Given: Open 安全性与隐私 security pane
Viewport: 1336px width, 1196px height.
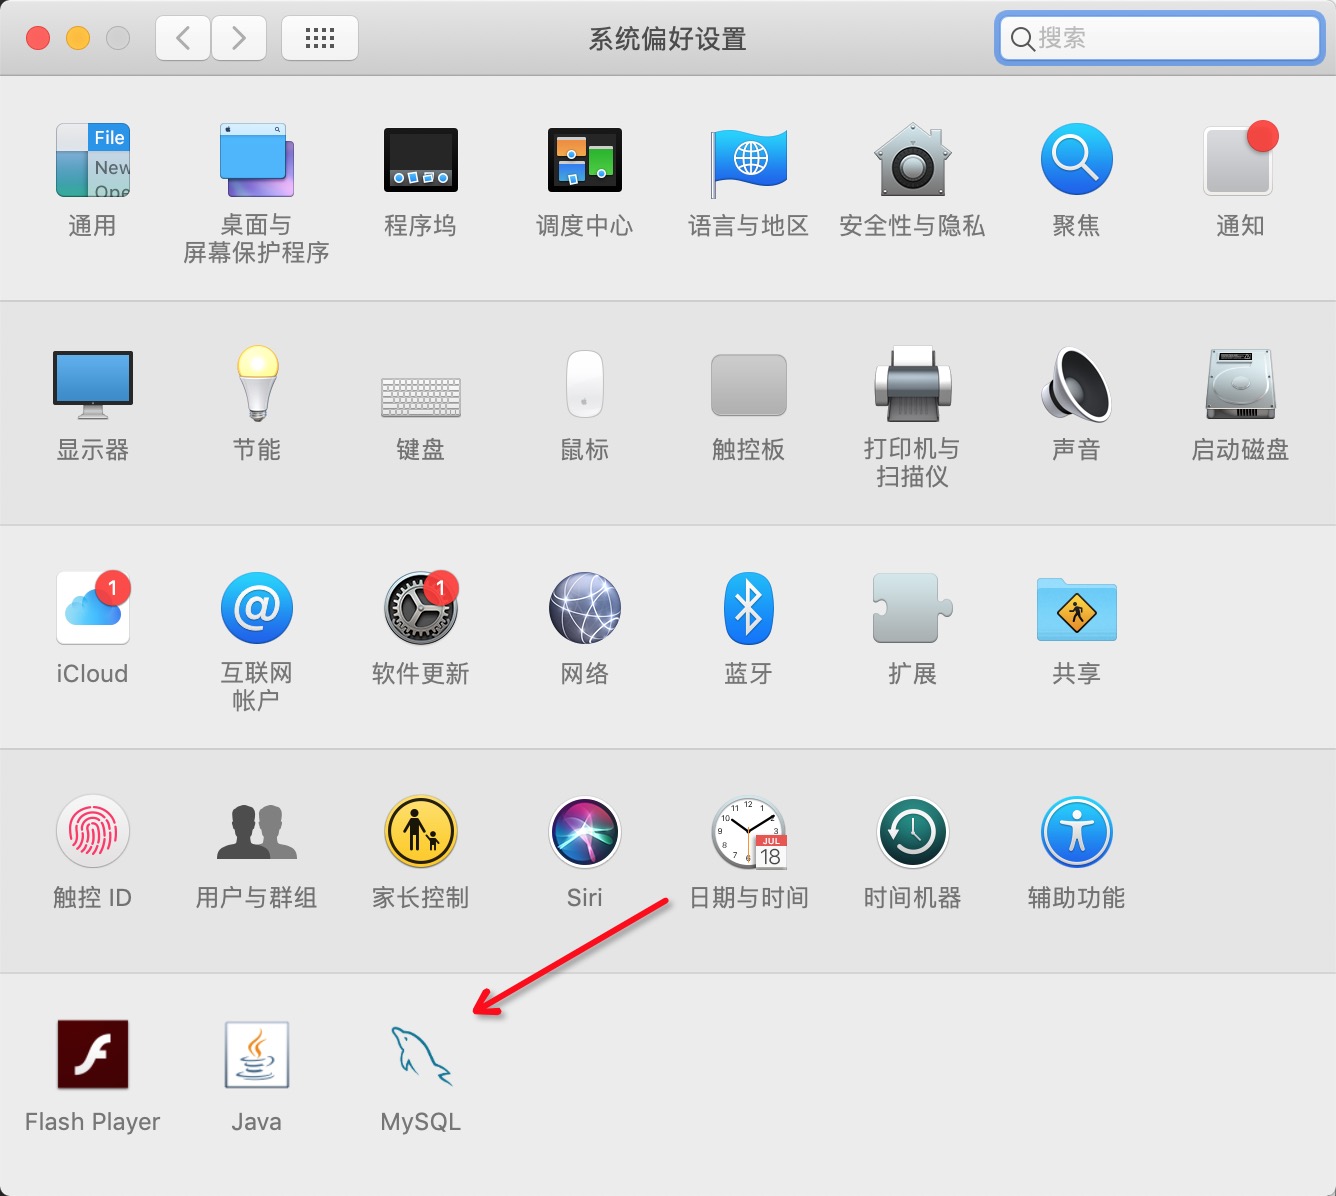Looking at the screenshot, I should 913,160.
